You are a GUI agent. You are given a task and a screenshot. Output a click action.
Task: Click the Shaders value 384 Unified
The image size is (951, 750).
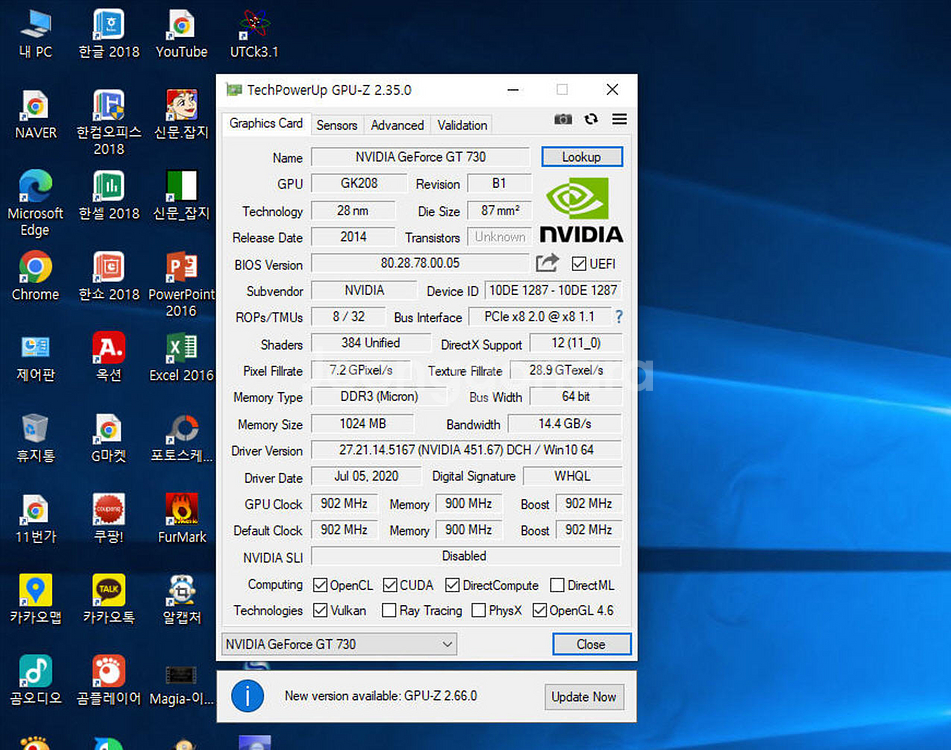pyautogui.click(x=371, y=343)
